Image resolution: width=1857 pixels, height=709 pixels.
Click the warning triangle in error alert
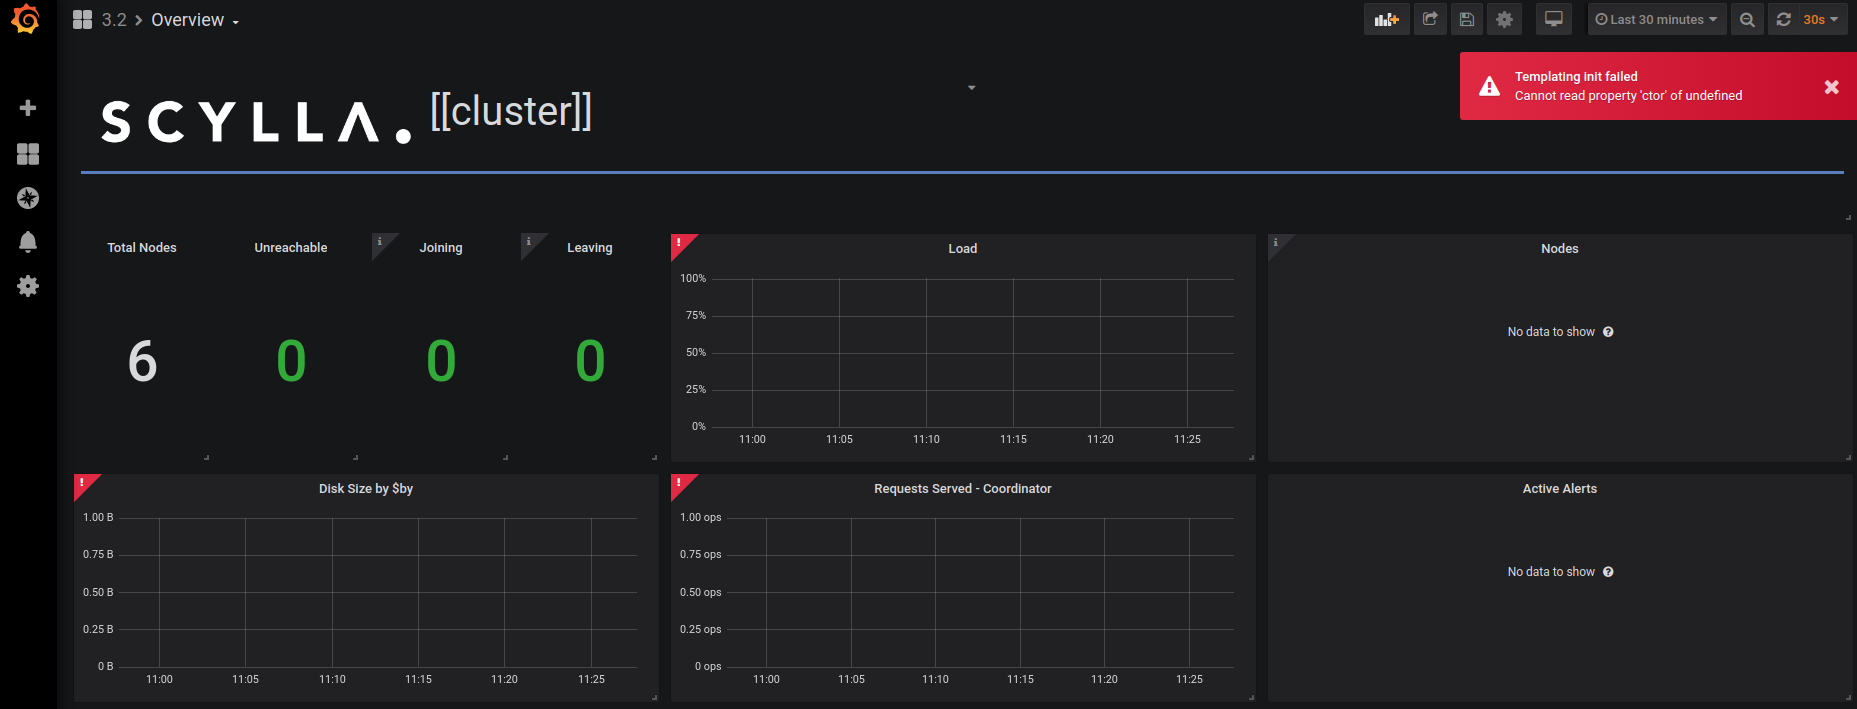point(1489,86)
